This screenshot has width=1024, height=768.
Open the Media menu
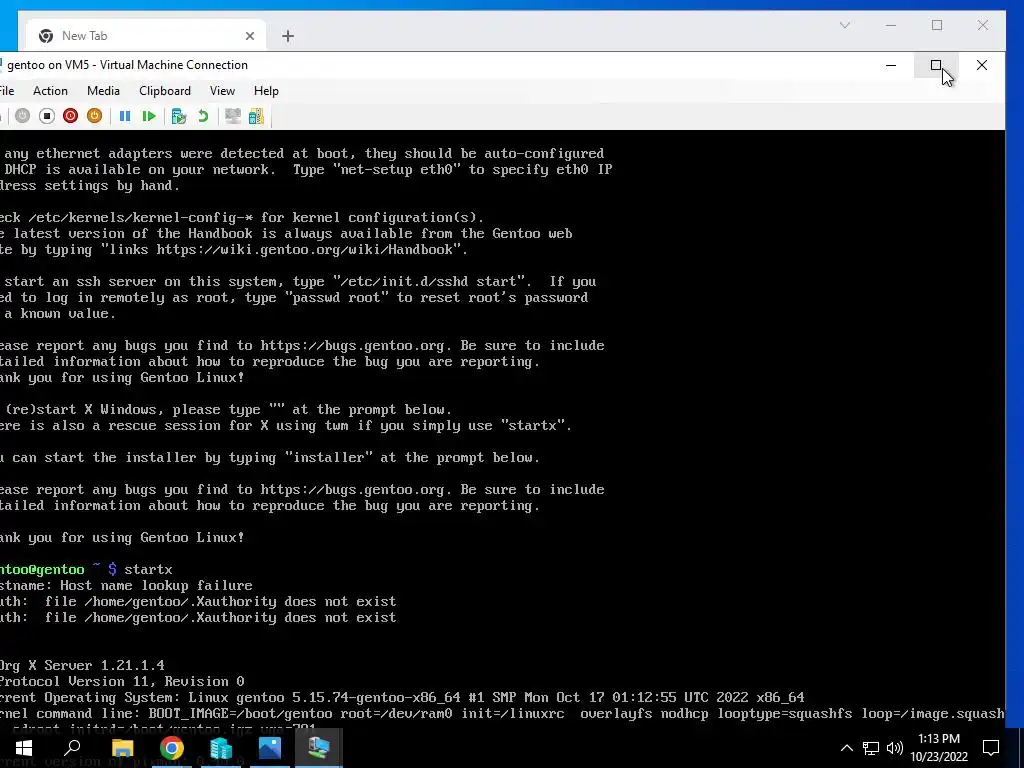pyautogui.click(x=103, y=91)
